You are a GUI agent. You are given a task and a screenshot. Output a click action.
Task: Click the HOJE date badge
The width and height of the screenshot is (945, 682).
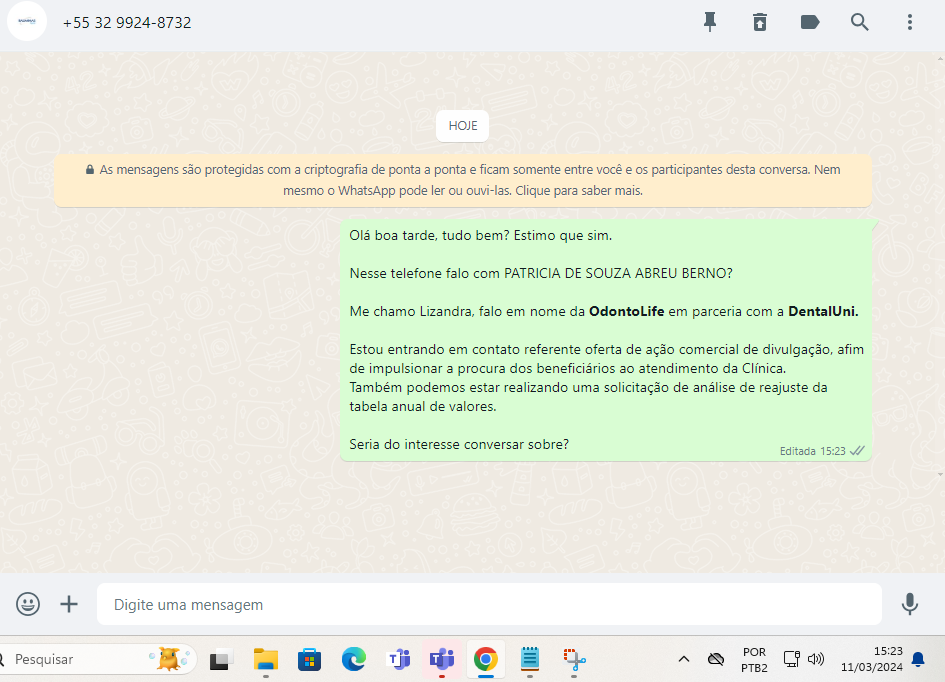[463, 126]
